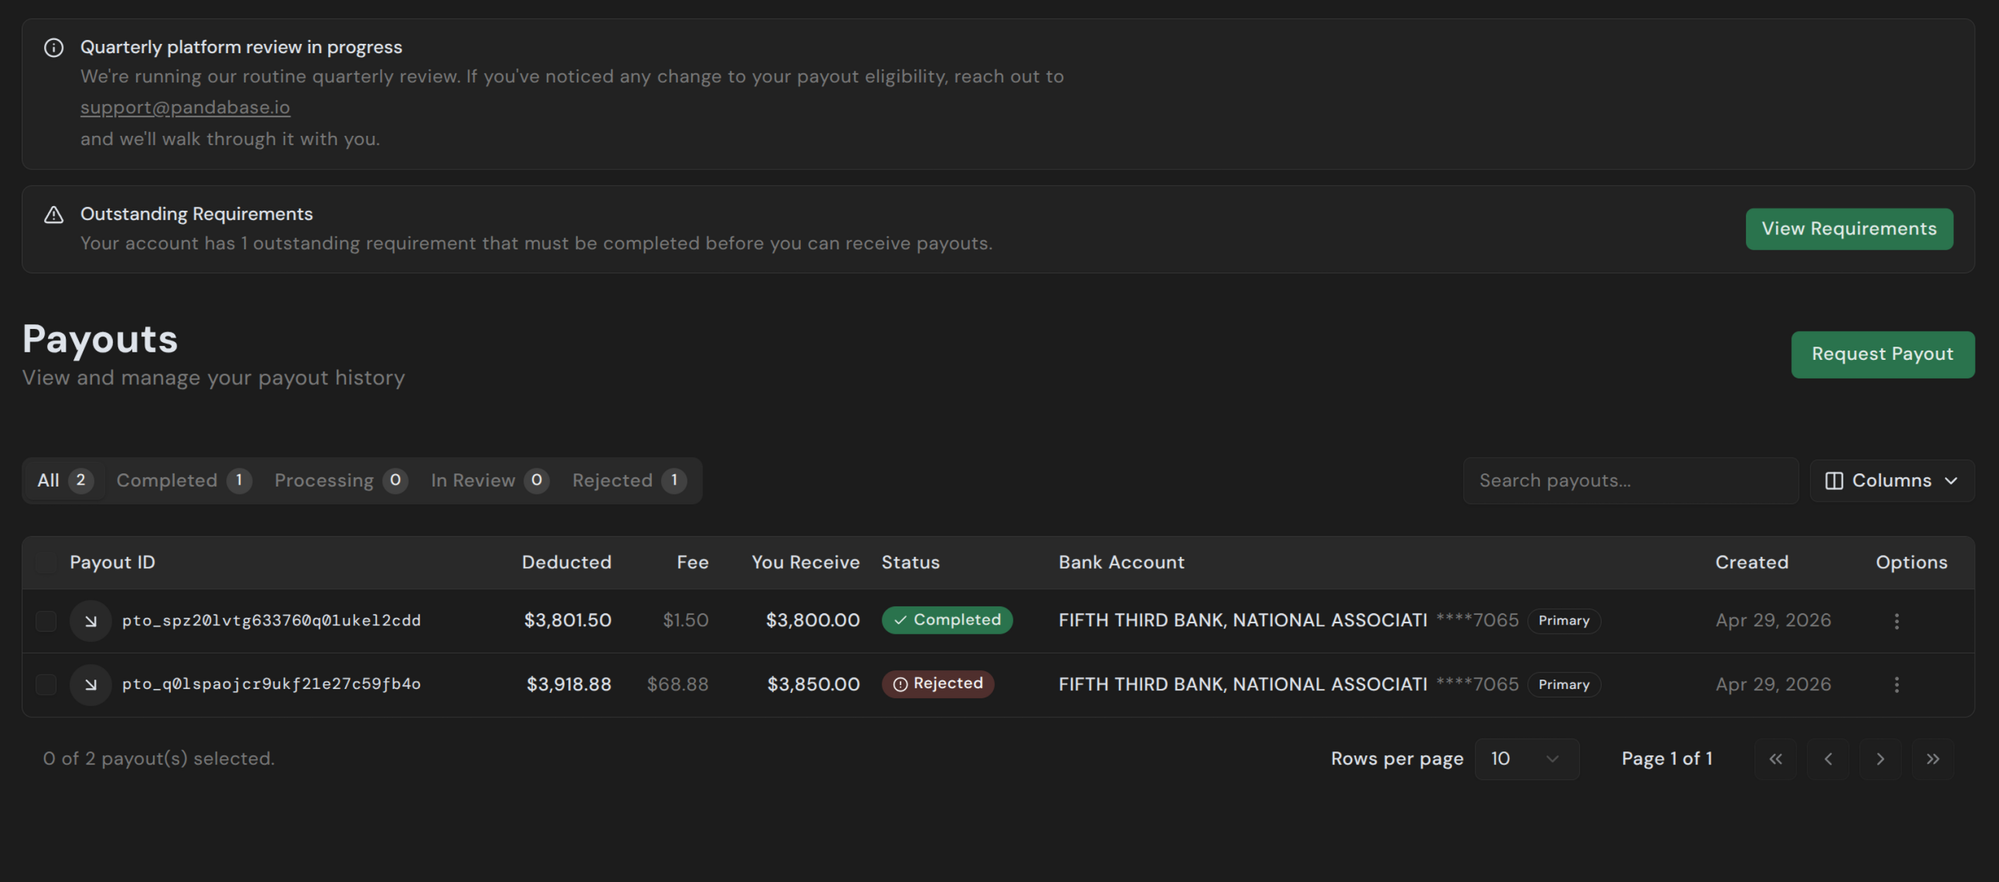Screen dimensions: 1999x882
Task: Sort by the Payout ID column header
Action: point(112,563)
